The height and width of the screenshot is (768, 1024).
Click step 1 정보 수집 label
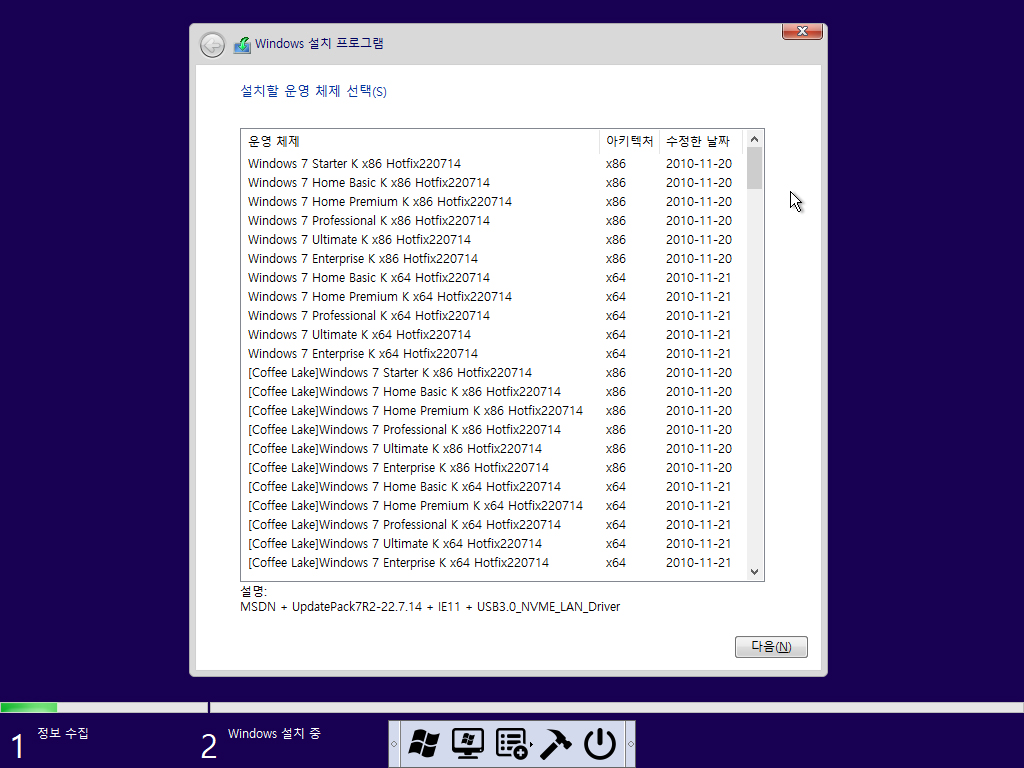pyautogui.click(x=63, y=733)
